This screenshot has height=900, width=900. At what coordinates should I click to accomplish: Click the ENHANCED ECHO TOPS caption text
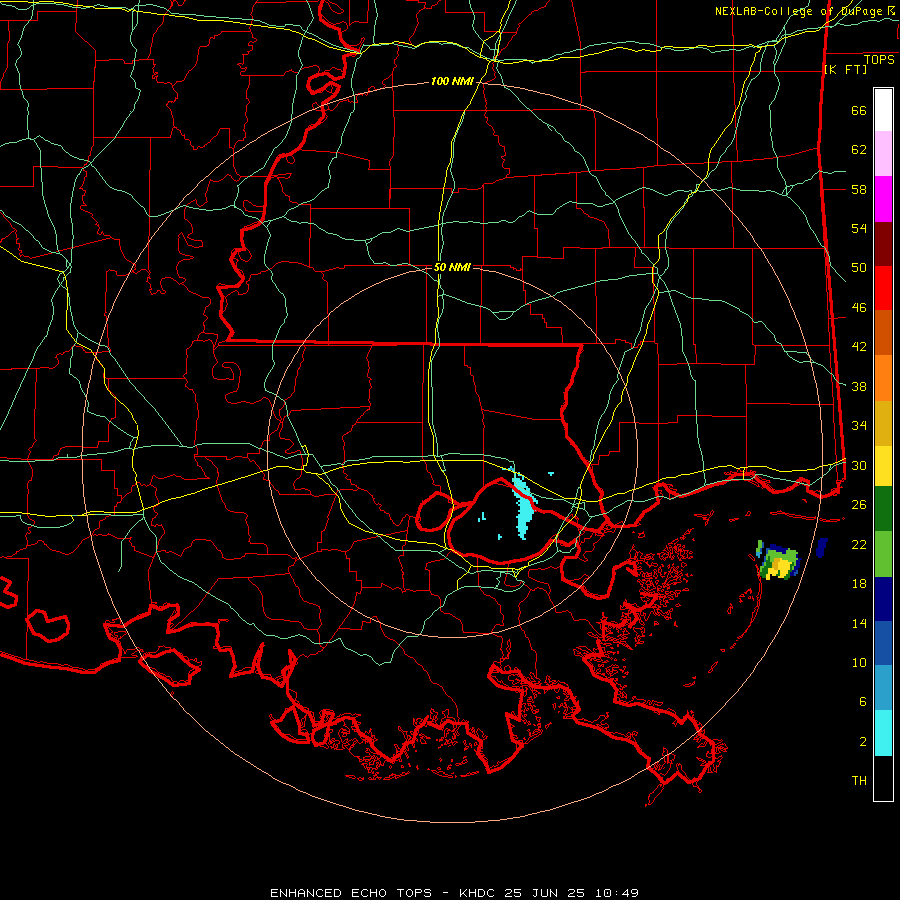coord(351,893)
